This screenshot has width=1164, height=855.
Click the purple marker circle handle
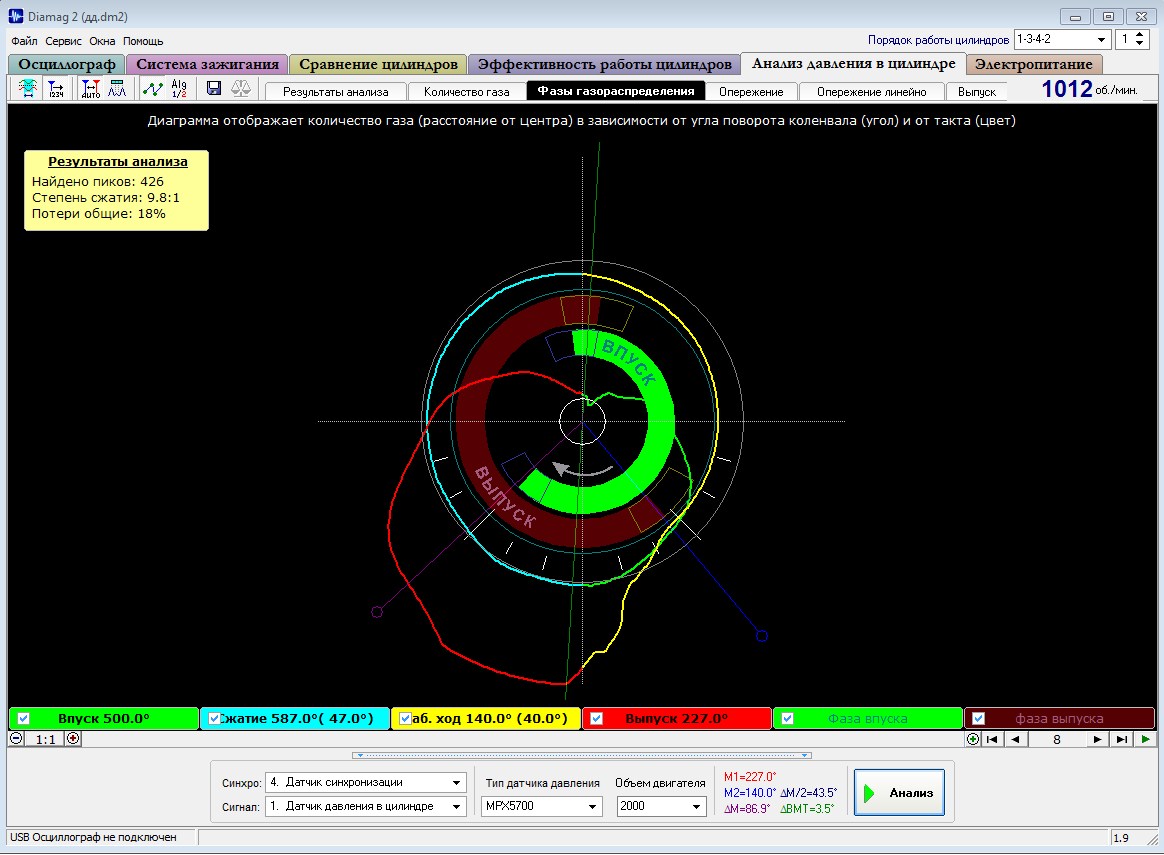coord(377,612)
